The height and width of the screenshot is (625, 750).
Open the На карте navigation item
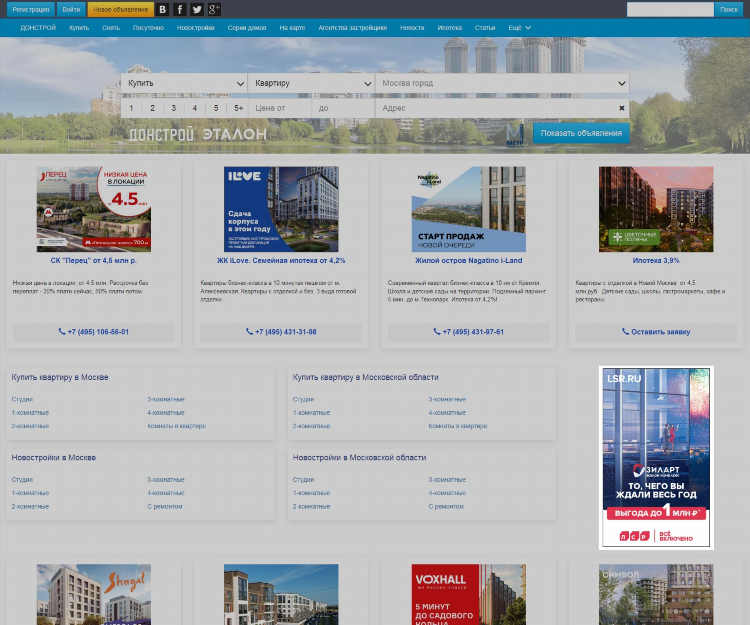tap(292, 28)
